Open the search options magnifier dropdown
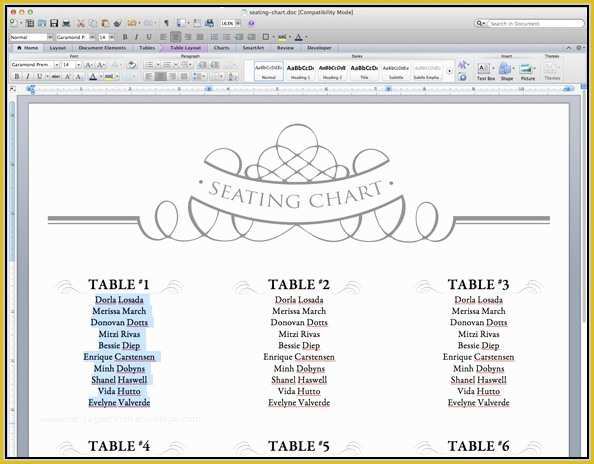Screen dimensions: 594x464 (480, 23)
